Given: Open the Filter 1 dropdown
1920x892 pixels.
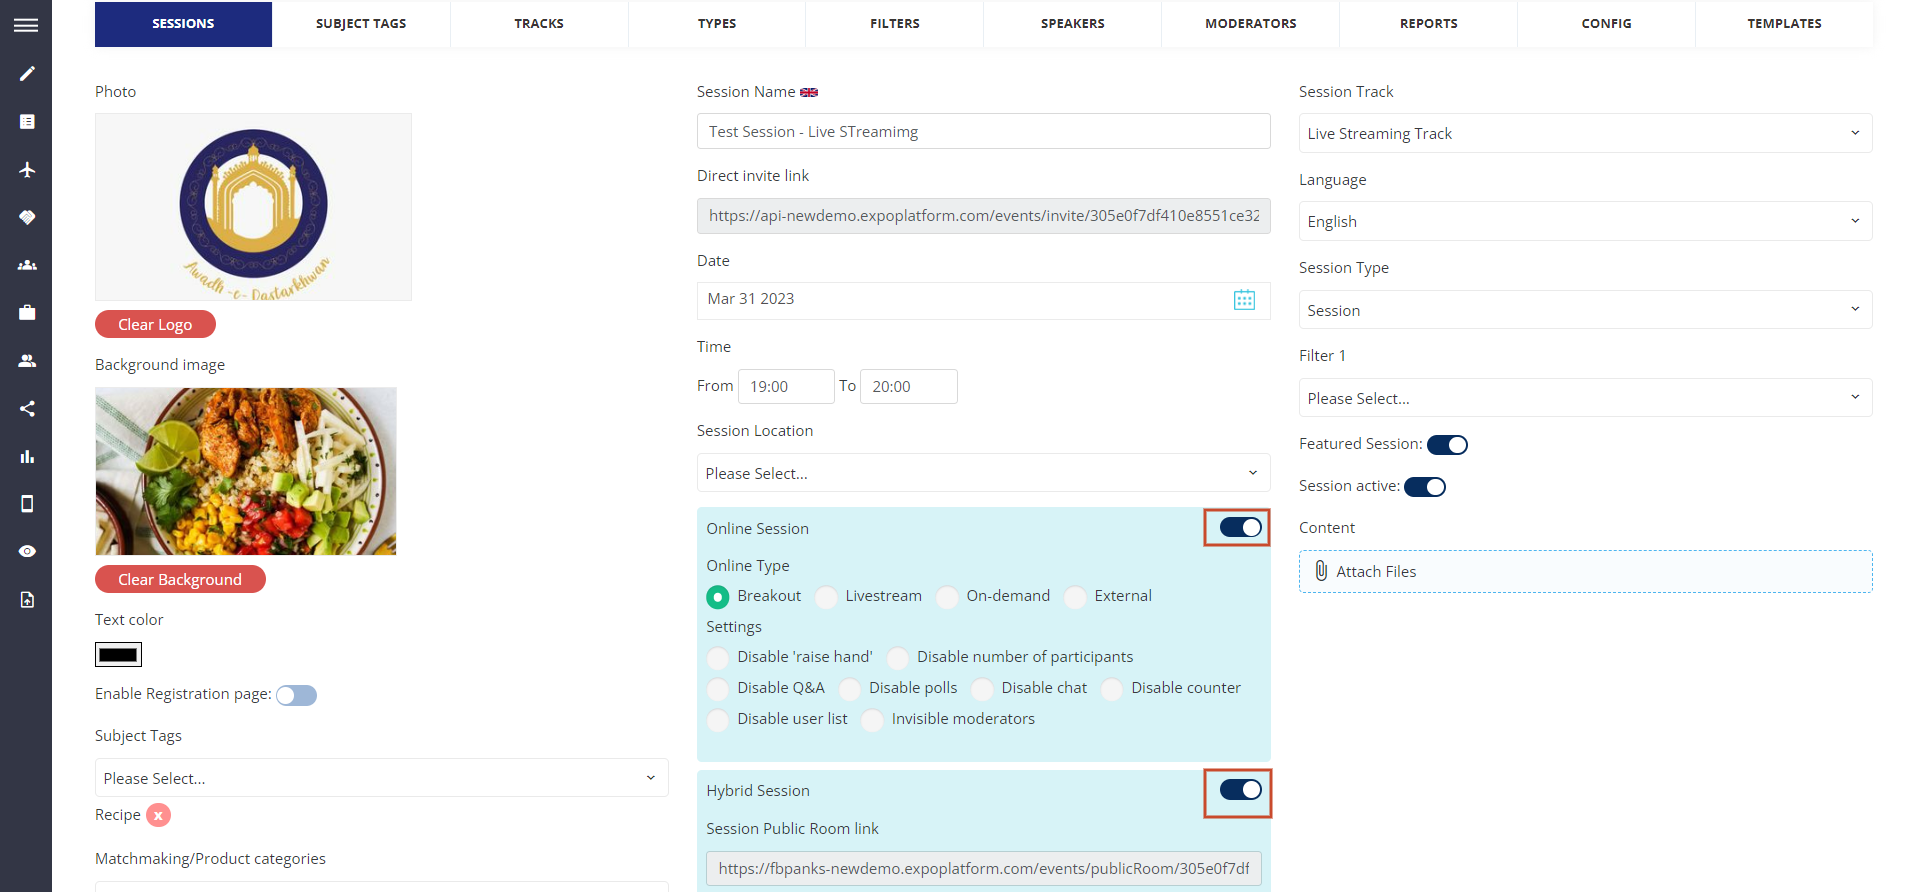Looking at the screenshot, I should click(1585, 398).
